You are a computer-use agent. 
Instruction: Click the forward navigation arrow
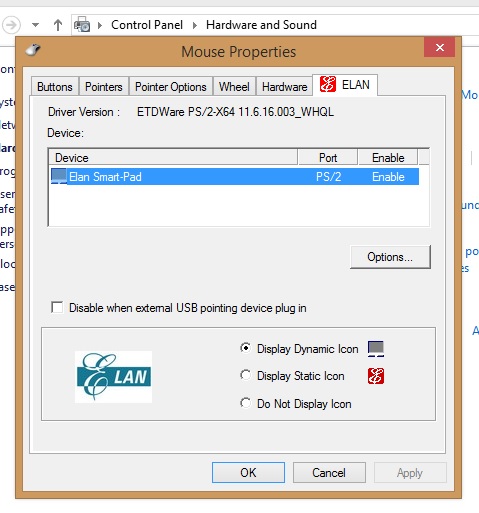tap(11, 25)
